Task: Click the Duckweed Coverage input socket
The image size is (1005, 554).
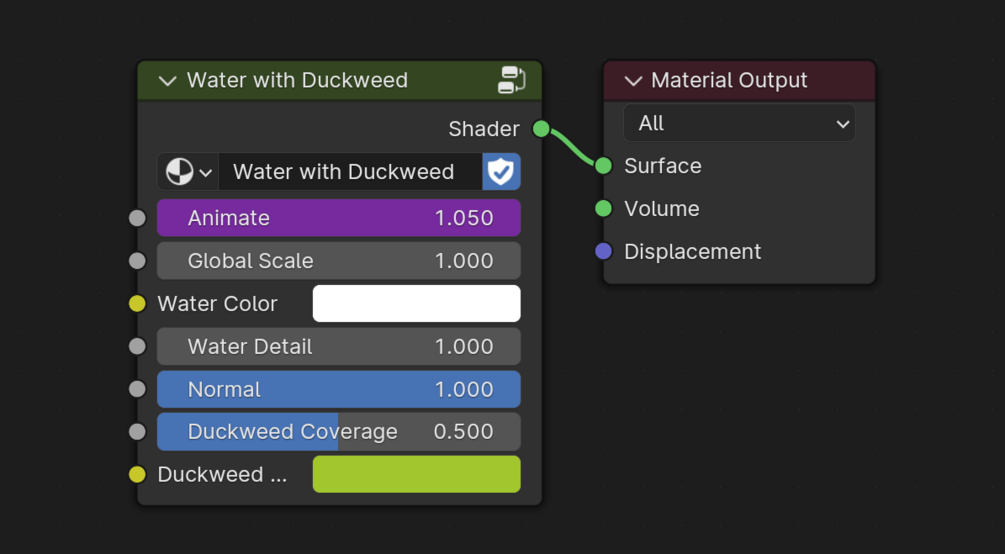Action: (138, 432)
